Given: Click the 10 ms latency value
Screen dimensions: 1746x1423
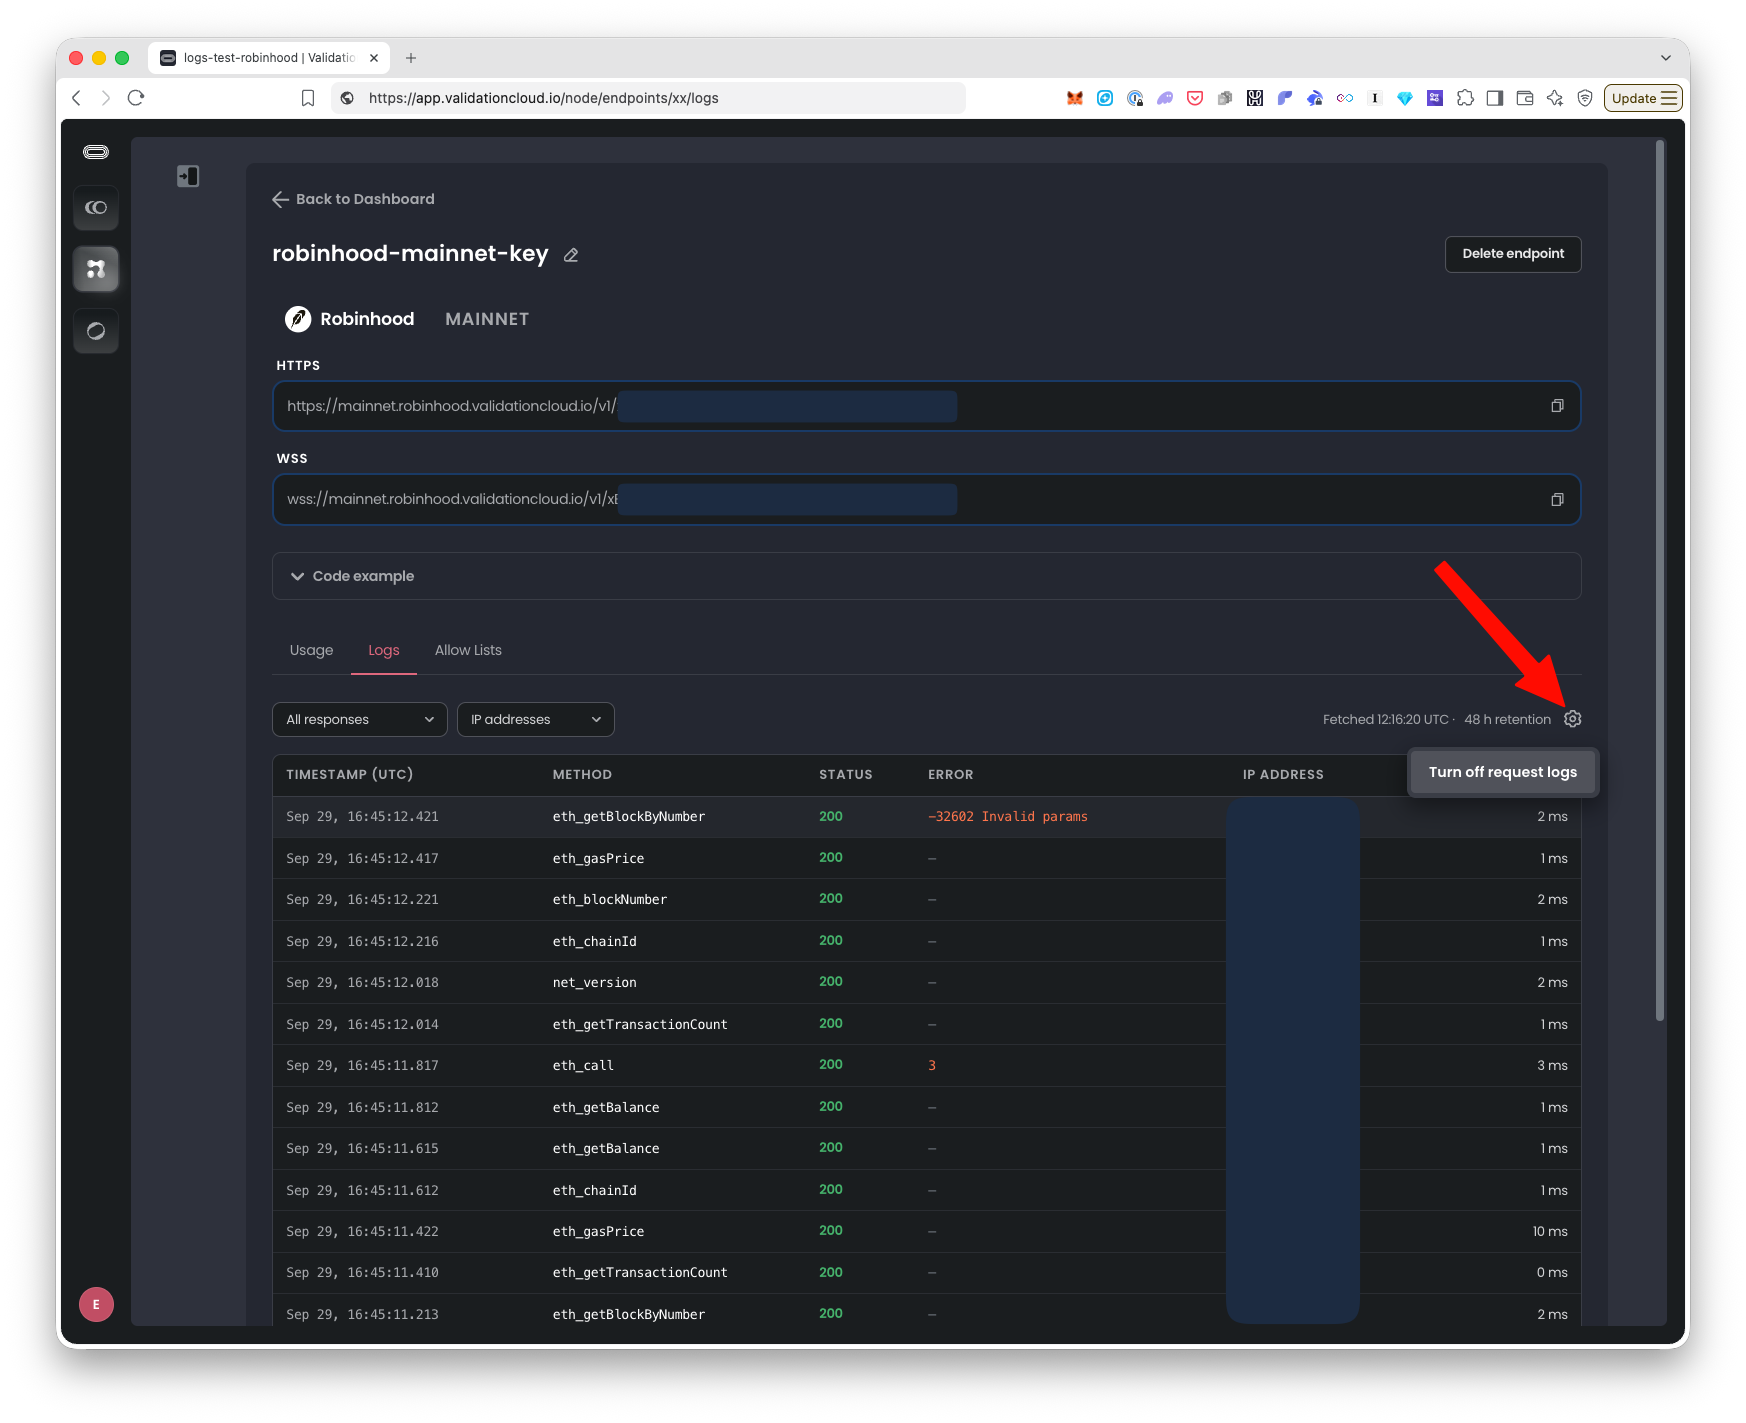Looking at the screenshot, I should pyautogui.click(x=1550, y=1232).
